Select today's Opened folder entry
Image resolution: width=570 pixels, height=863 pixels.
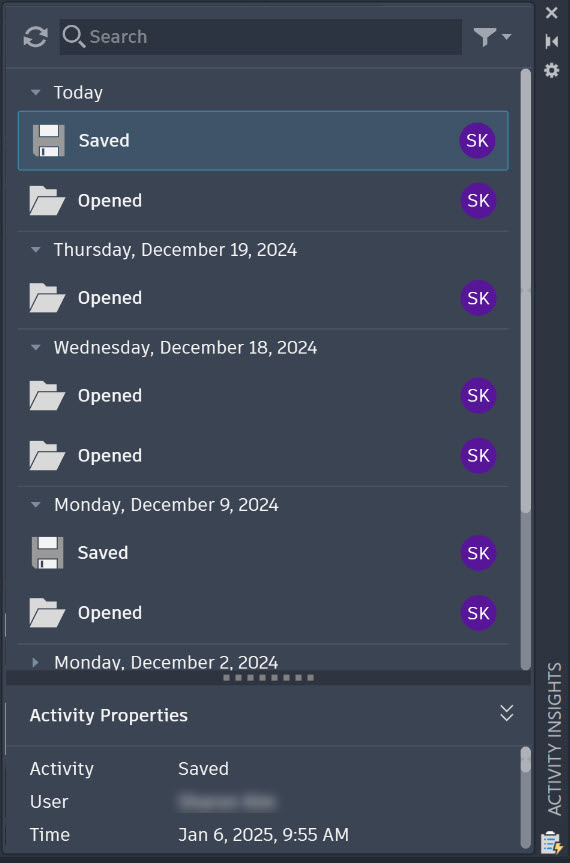(263, 200)
